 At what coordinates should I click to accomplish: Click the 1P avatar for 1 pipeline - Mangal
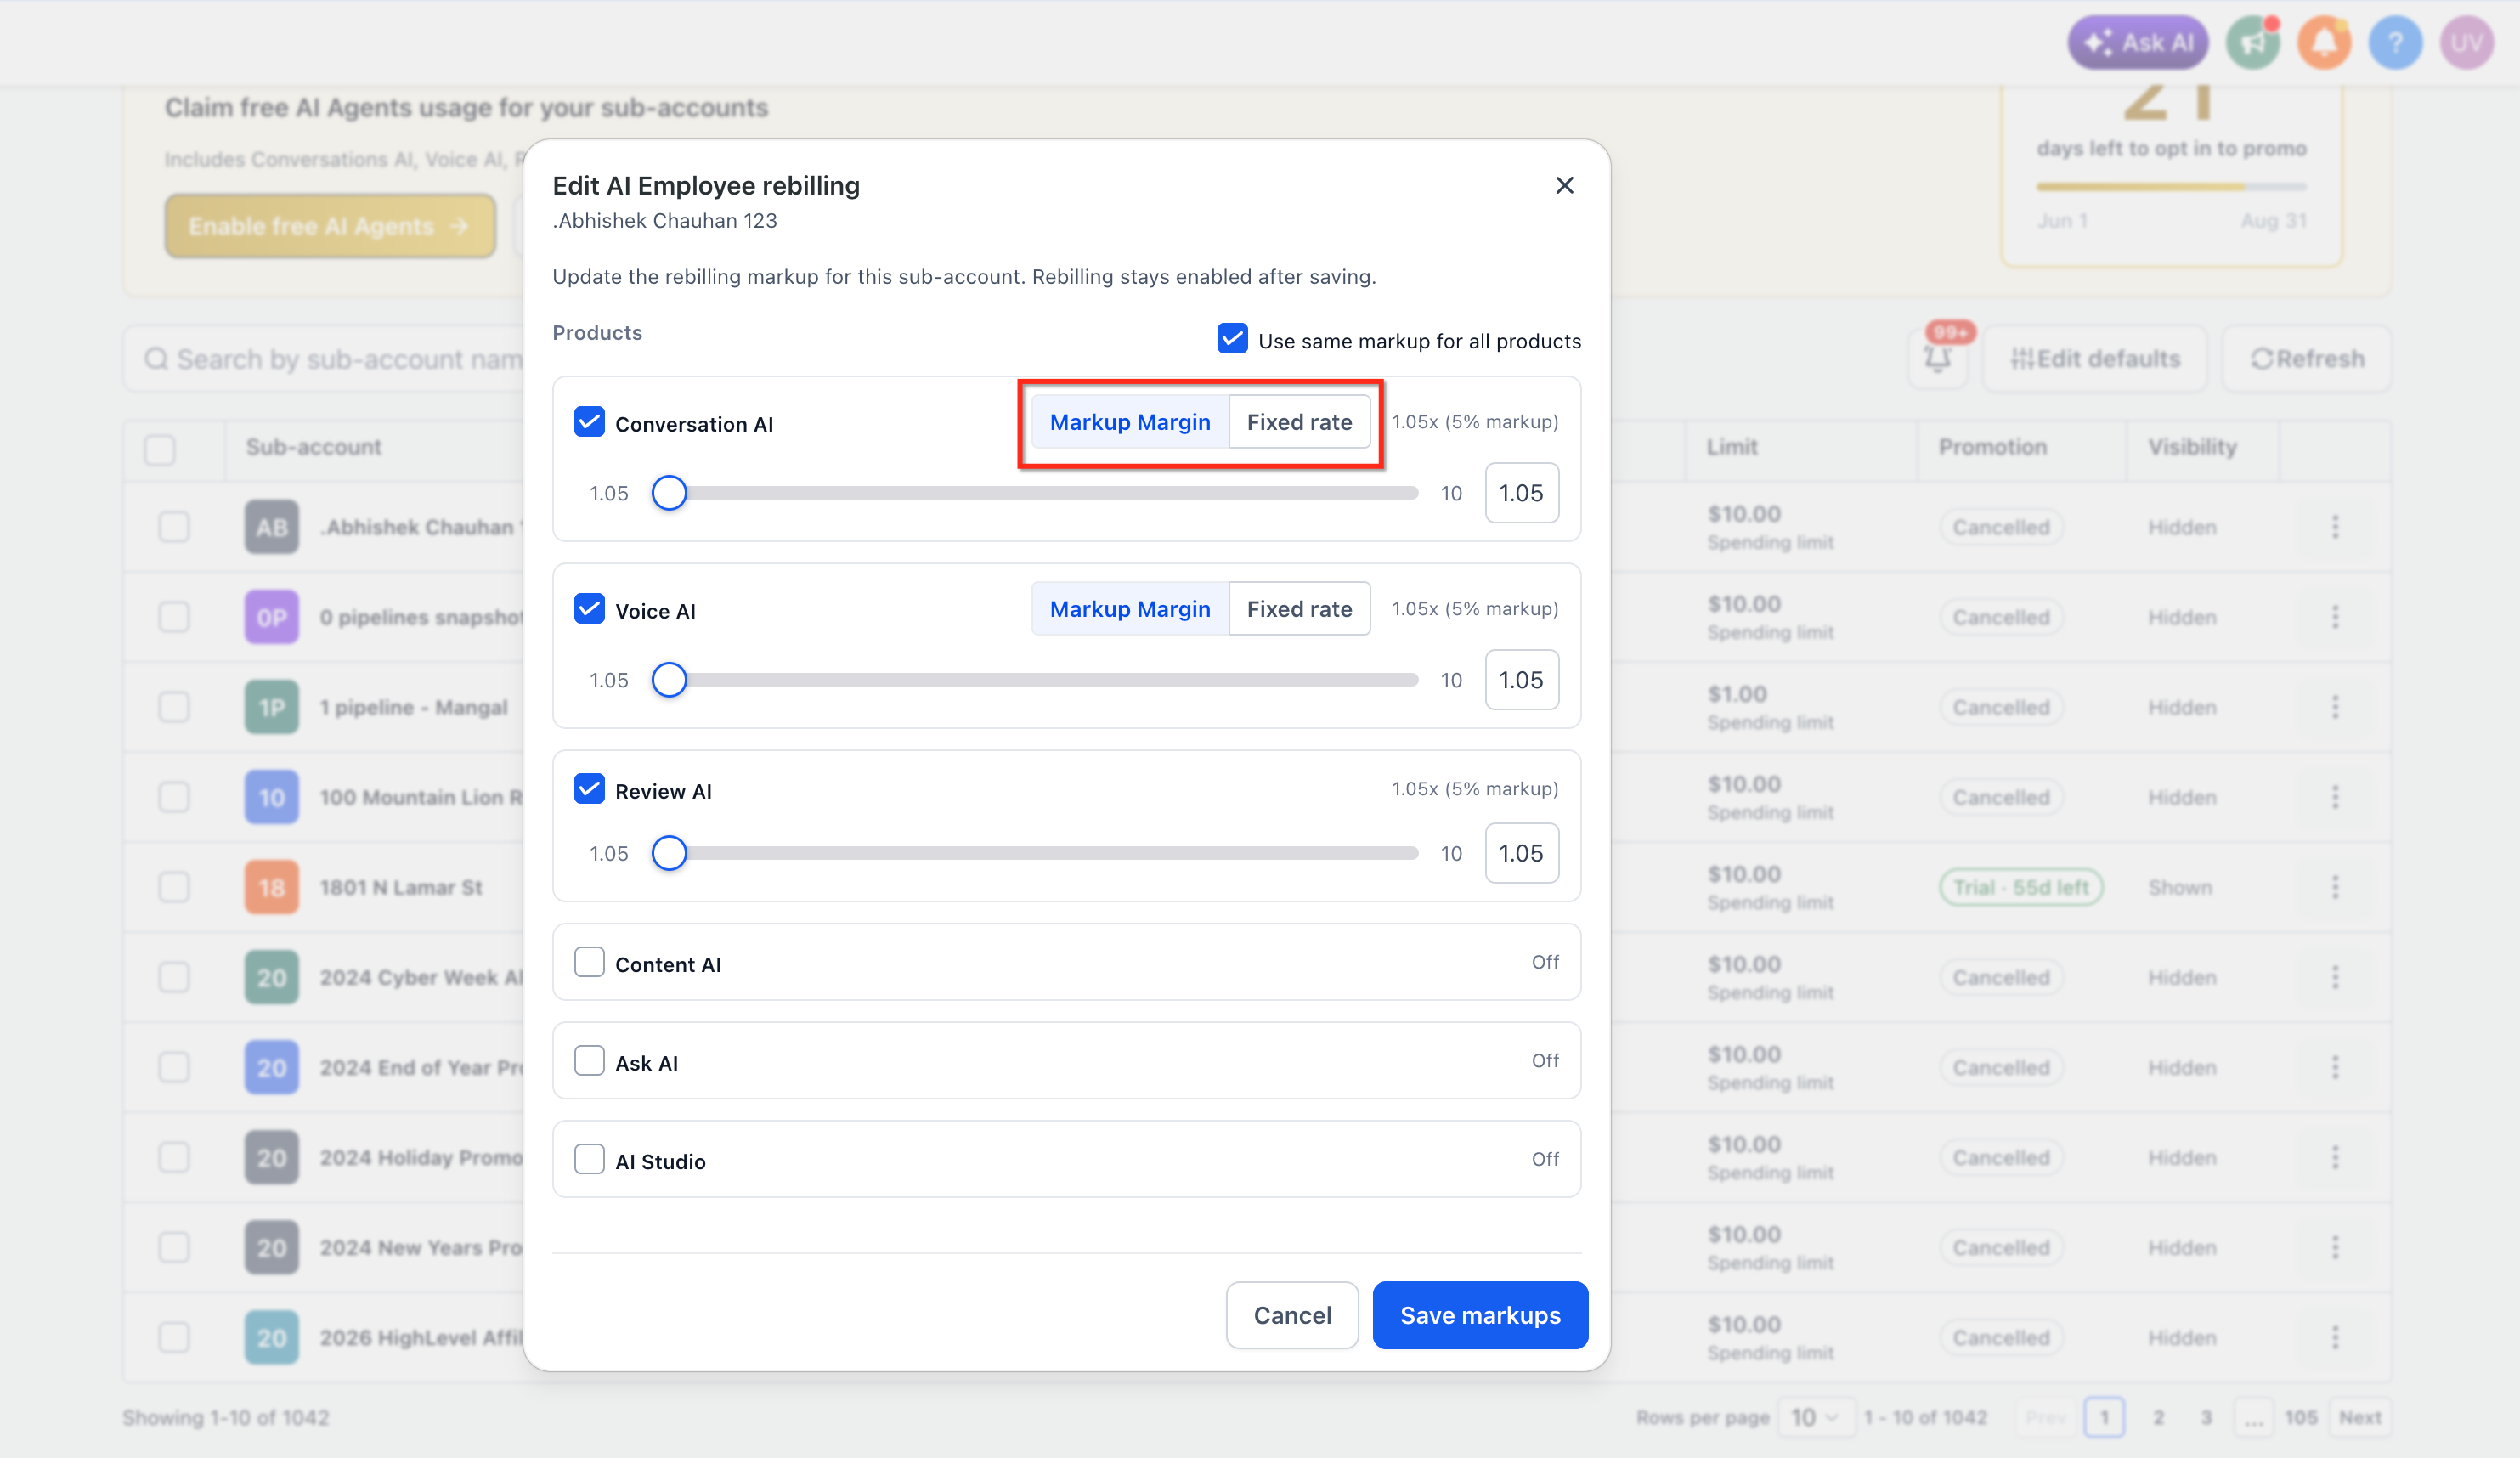point(272,707)
